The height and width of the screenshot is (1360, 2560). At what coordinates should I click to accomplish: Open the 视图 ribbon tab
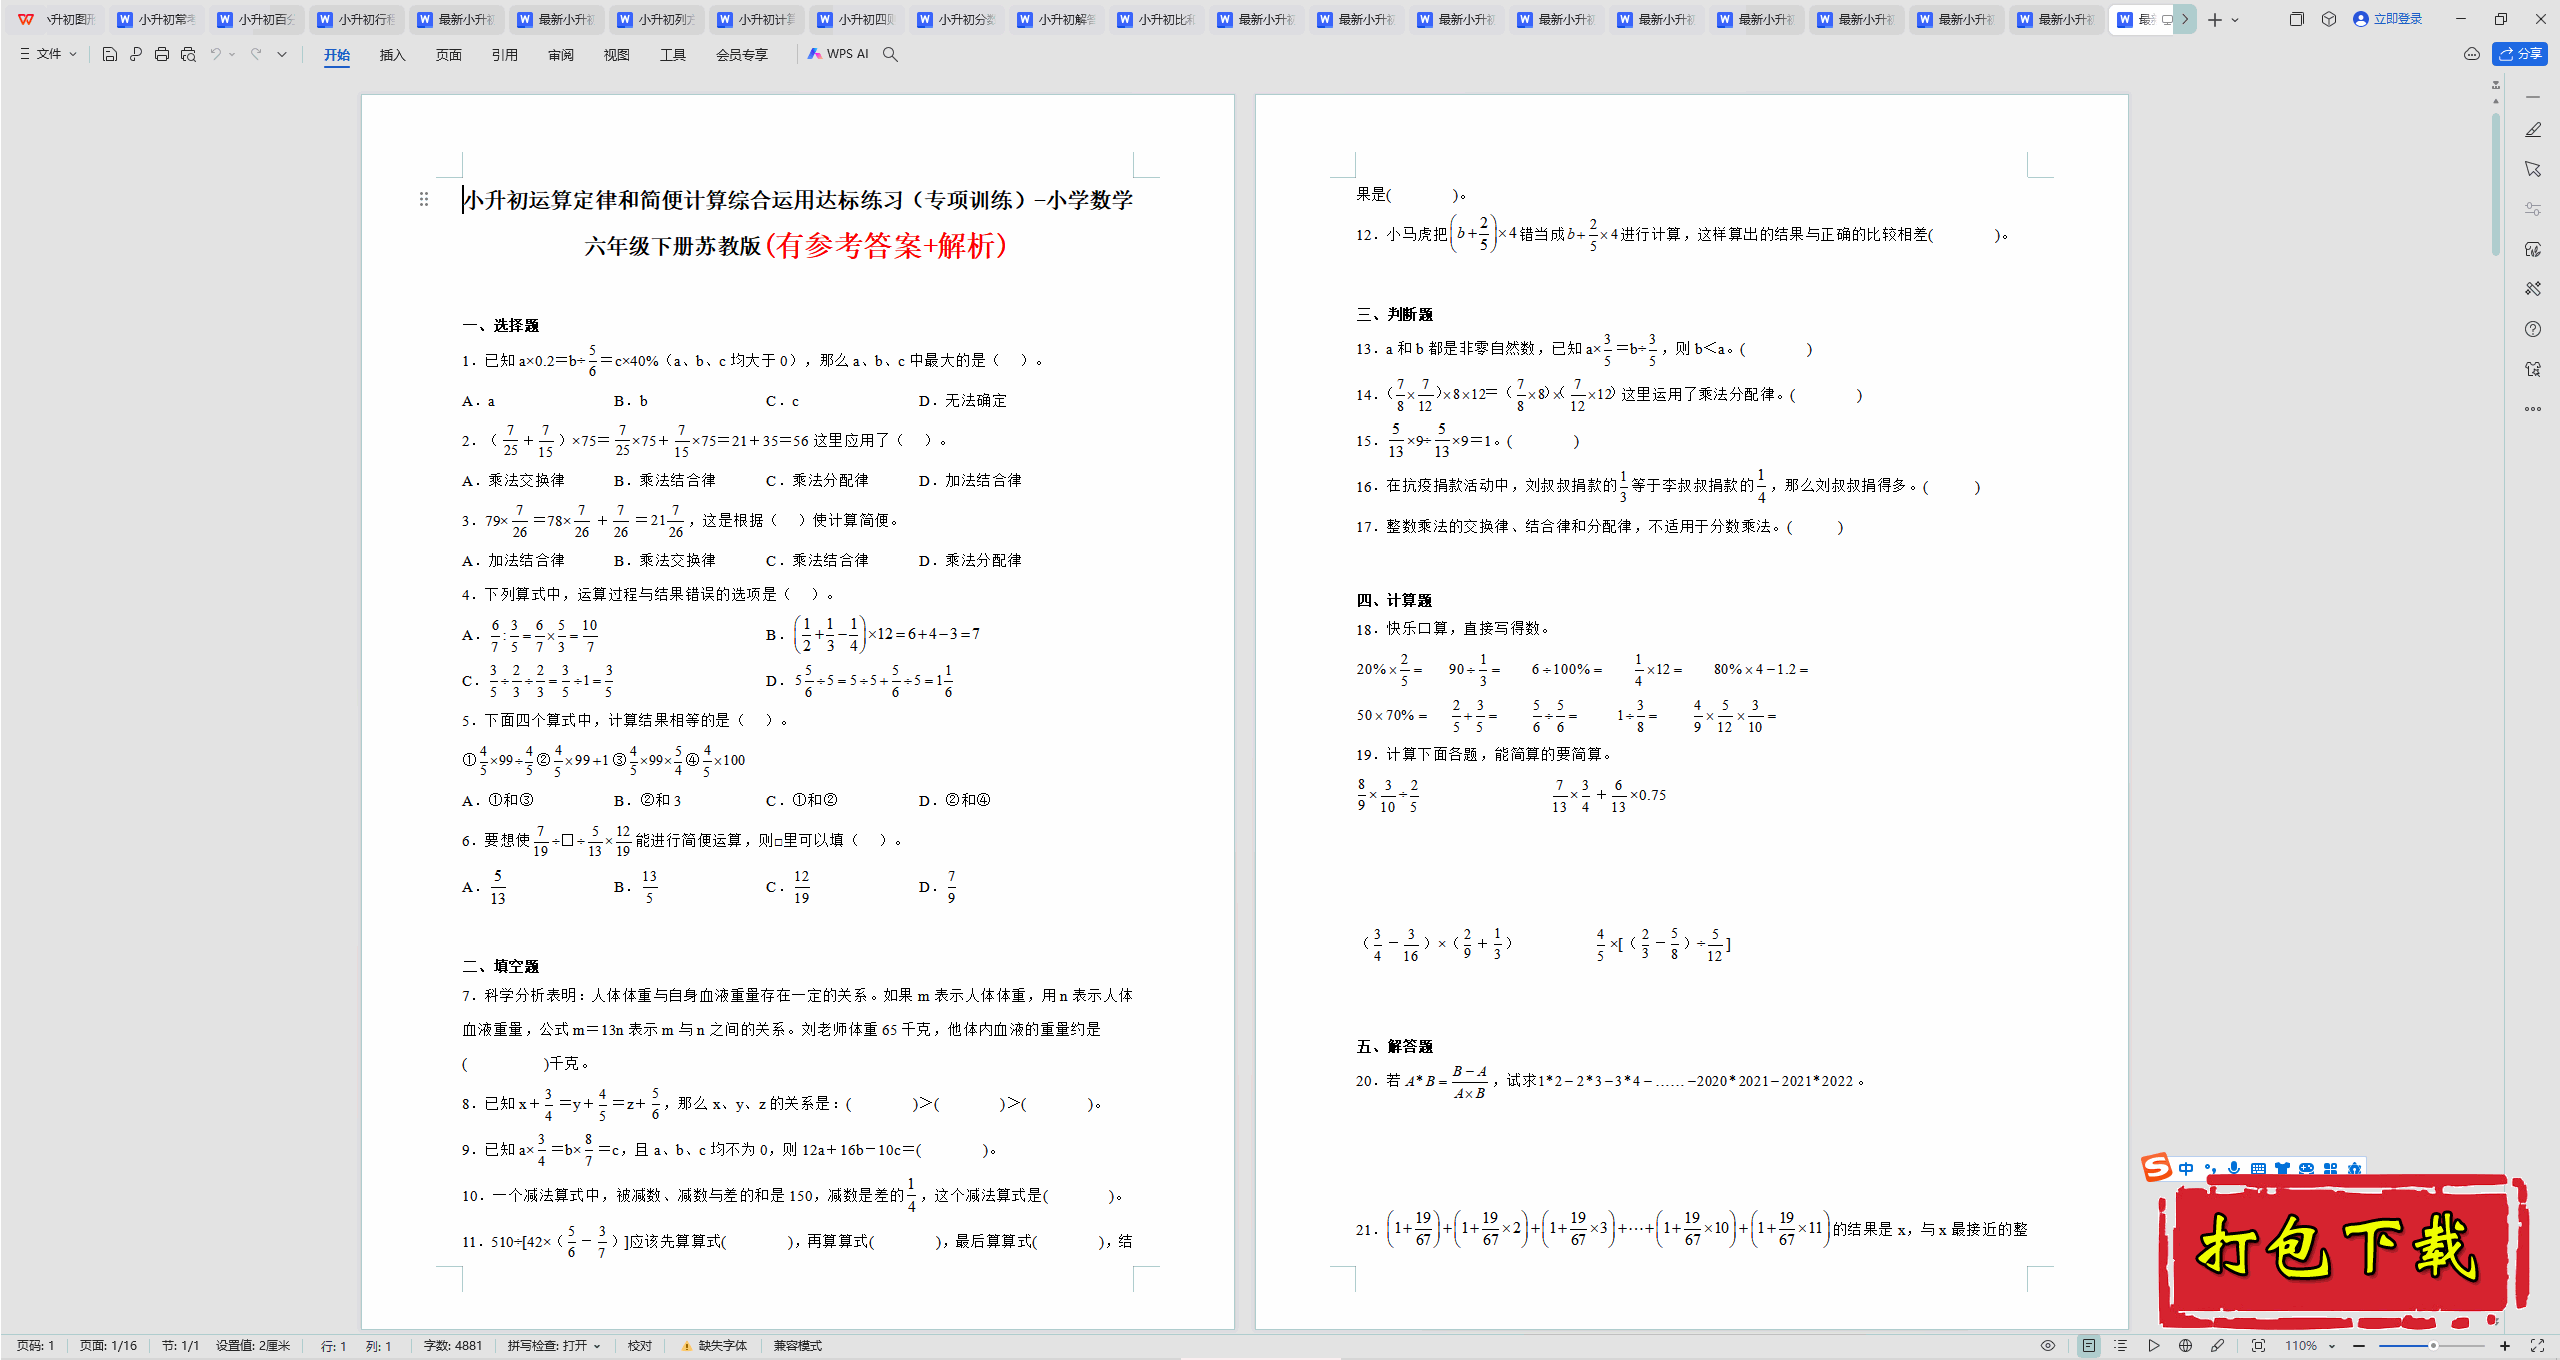(x=617, y=55)
